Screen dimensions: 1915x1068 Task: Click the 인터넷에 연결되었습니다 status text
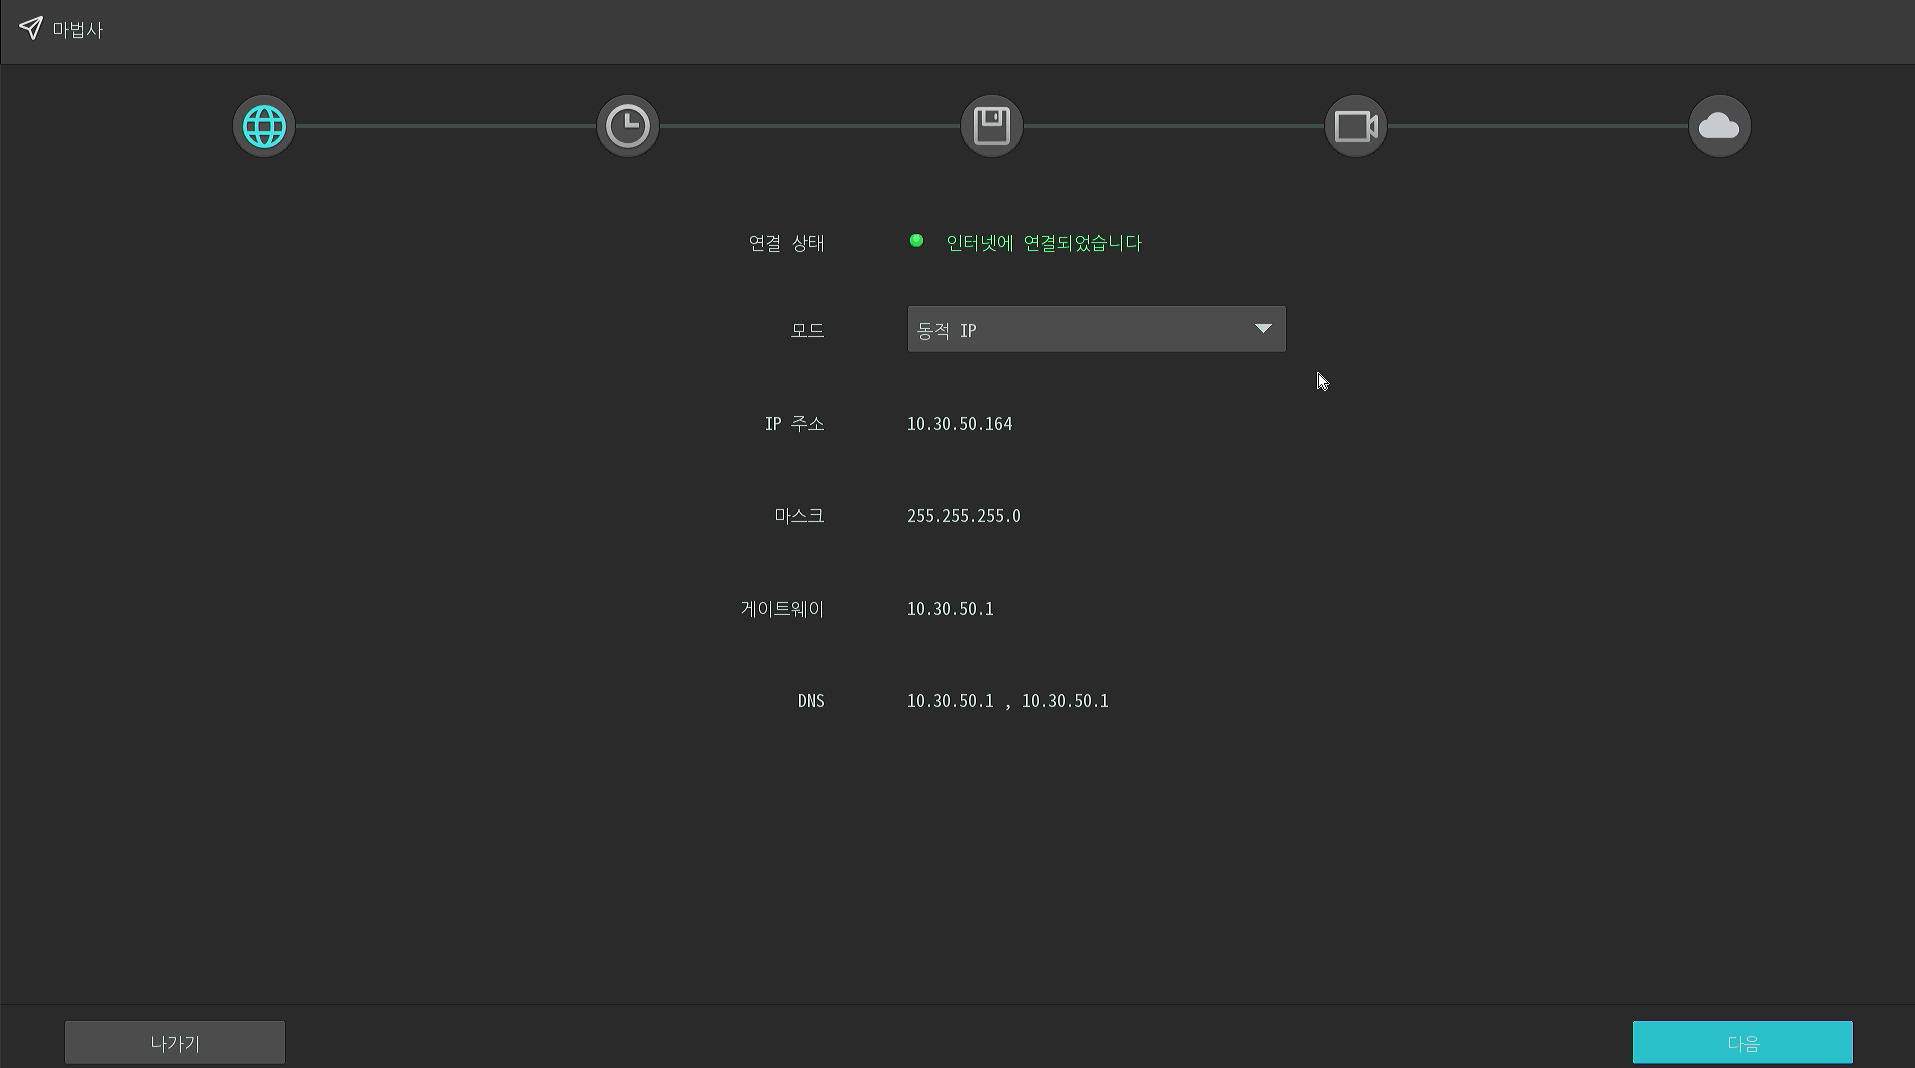pyautogui.click(x=1043, y=243)
